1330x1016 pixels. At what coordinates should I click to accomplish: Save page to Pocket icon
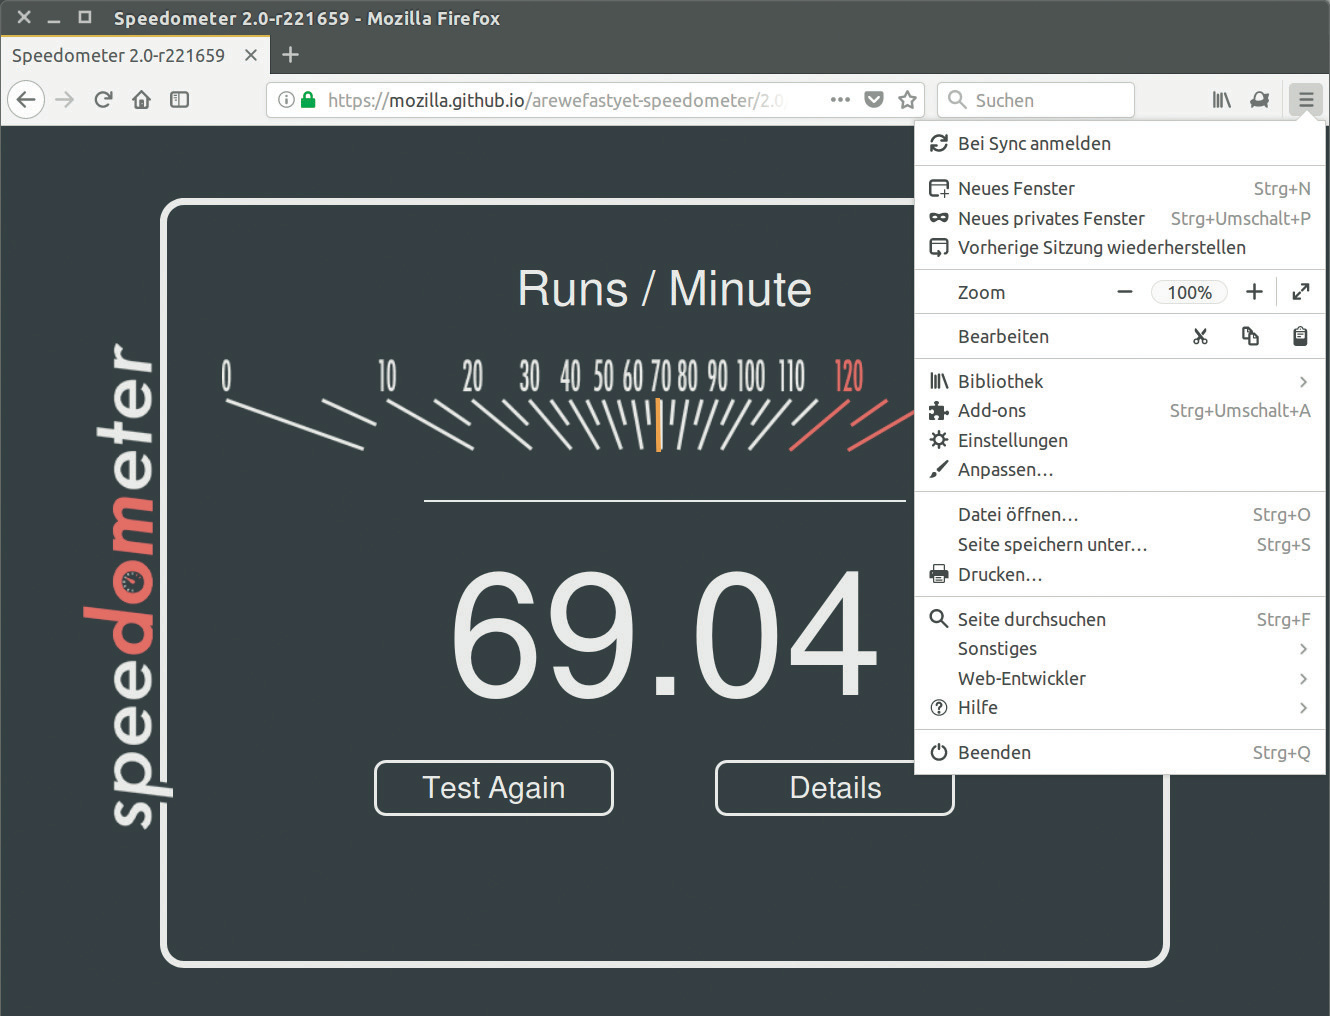pos(874,99)
